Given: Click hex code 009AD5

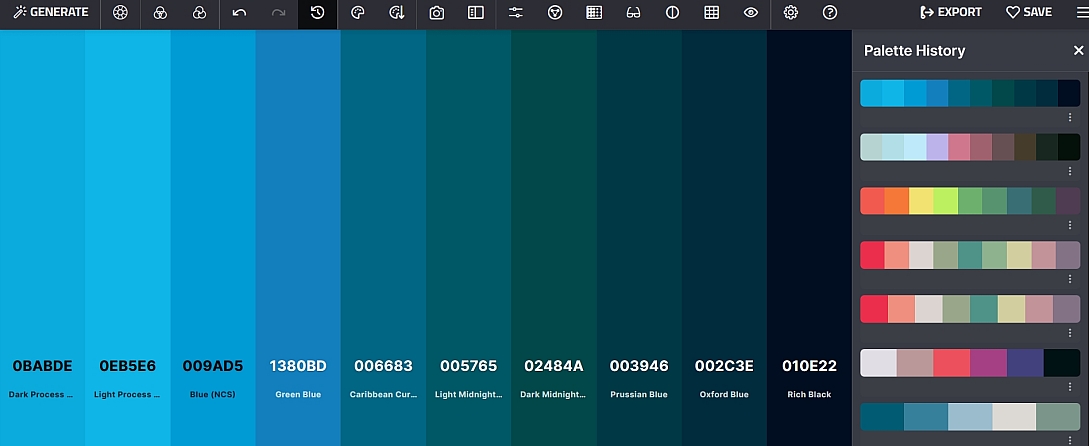Looking at the screenshot, I should tap(213, 366).
